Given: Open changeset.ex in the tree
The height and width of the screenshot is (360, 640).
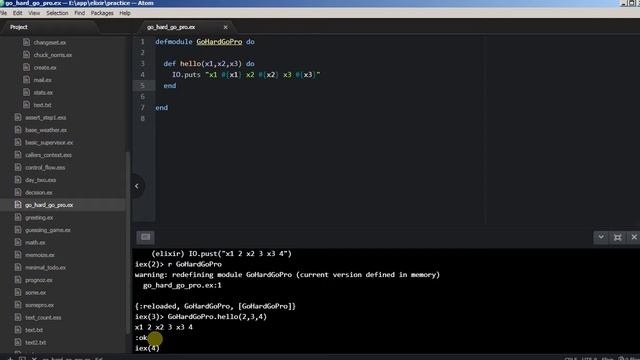Looking at the screenshot, I should [49, 42].
